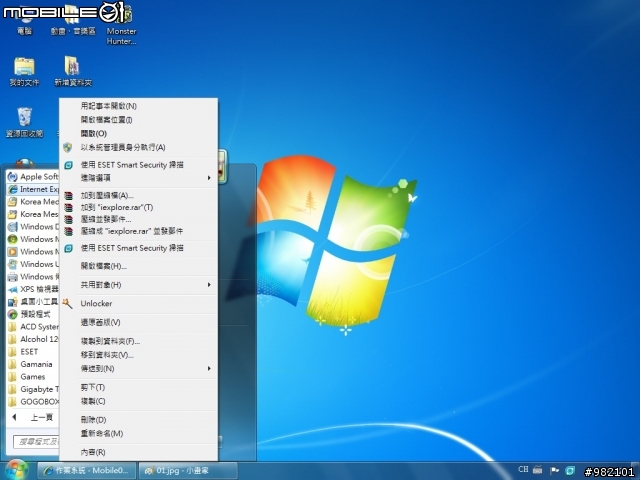This screenshot has height=480, width=640.
Task: Open the 進階選項 submenu
Action: click(x=139, y=178)
